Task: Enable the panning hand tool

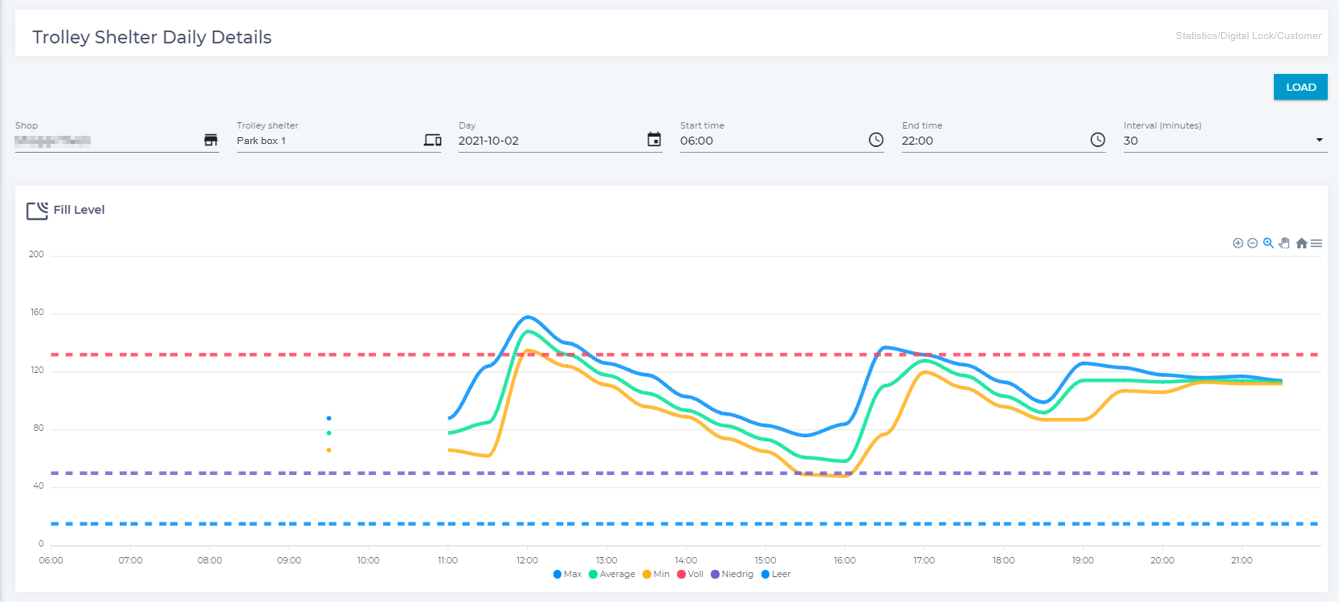Action: click(1284, 243)
